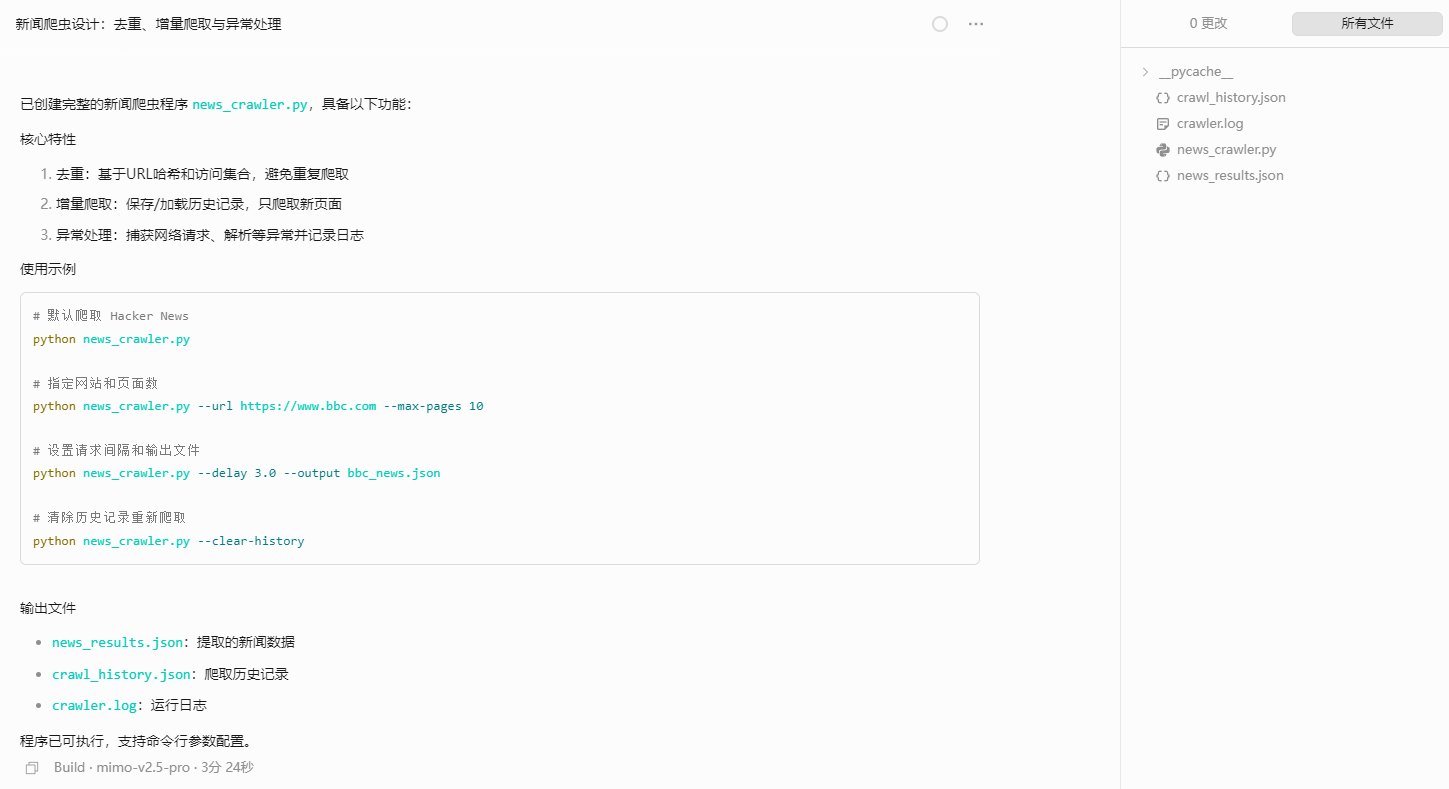Expand the __pycache__ folder chevron

click(1145, 72)
